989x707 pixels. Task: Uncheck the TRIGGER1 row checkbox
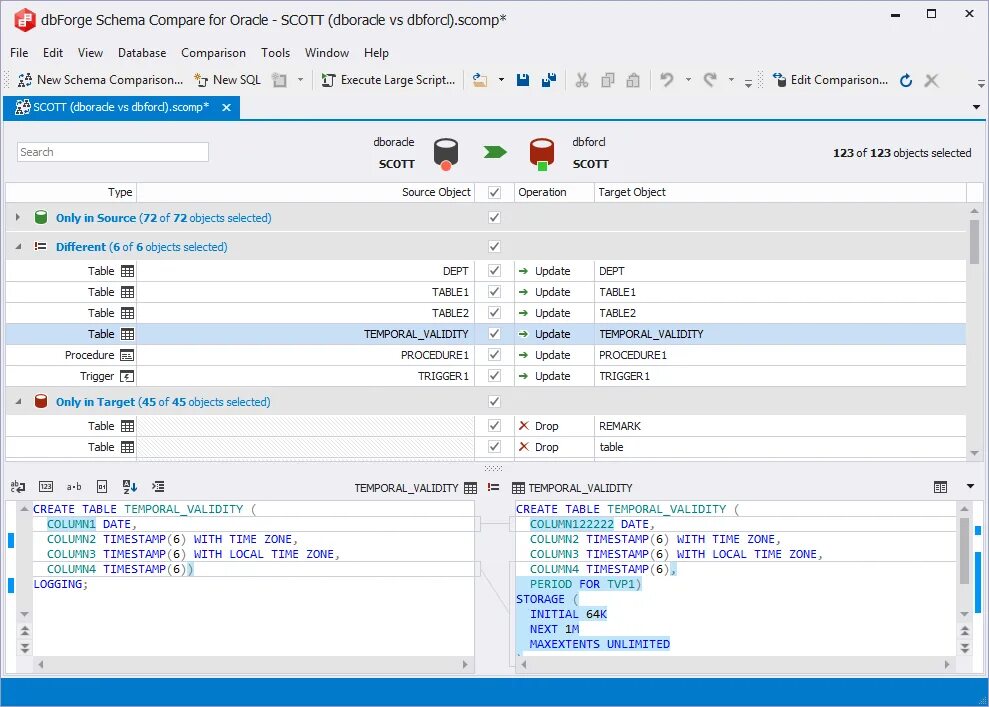click(494, 376)
